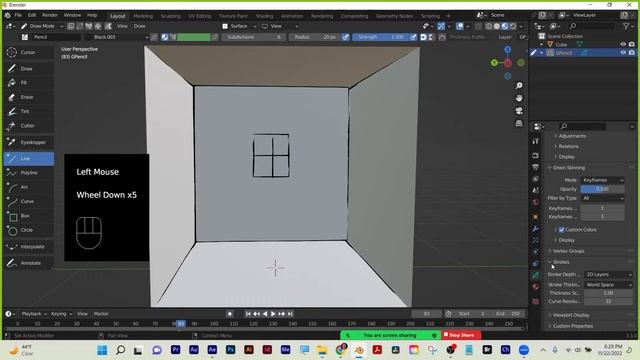This screenshot has width=640, height=360.
Task: Toggle radius pressure sensitivity button
Action: tap(345, 37)
